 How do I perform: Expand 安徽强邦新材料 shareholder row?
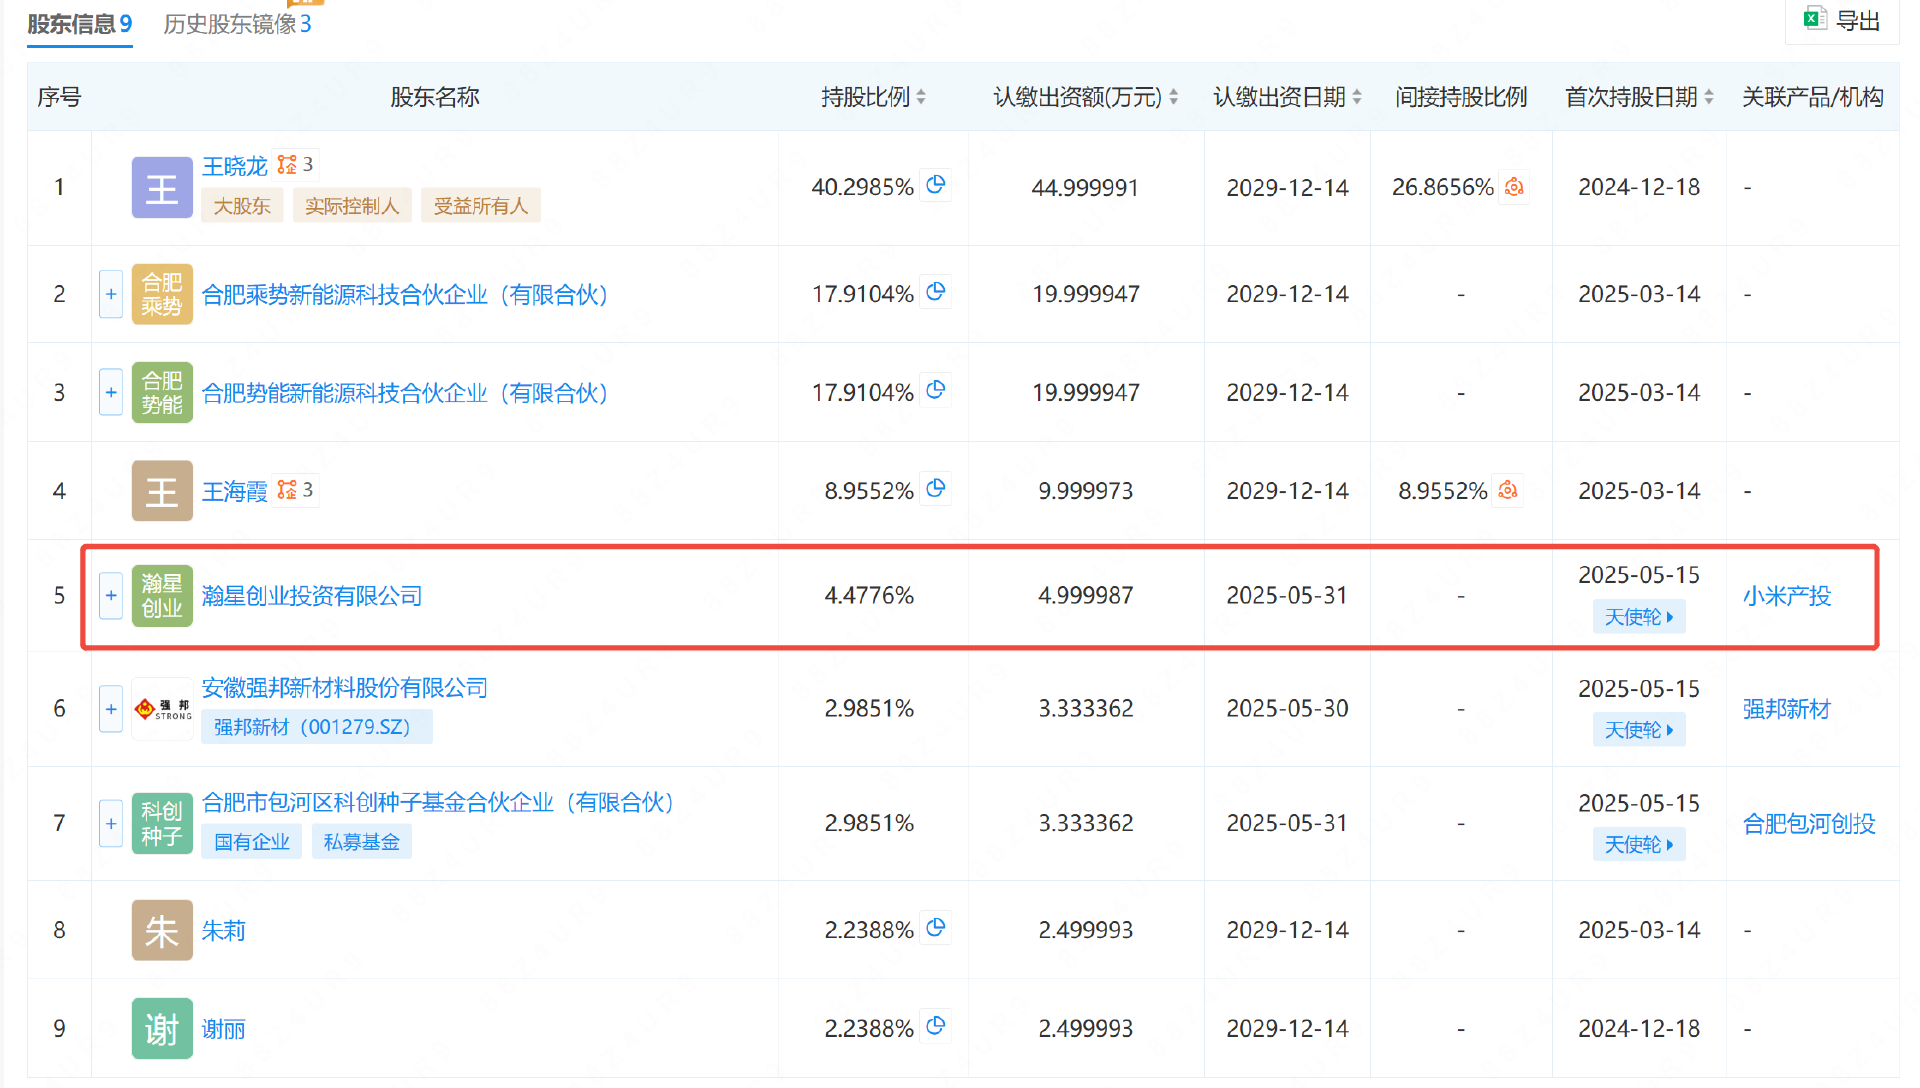coord(111,709)
